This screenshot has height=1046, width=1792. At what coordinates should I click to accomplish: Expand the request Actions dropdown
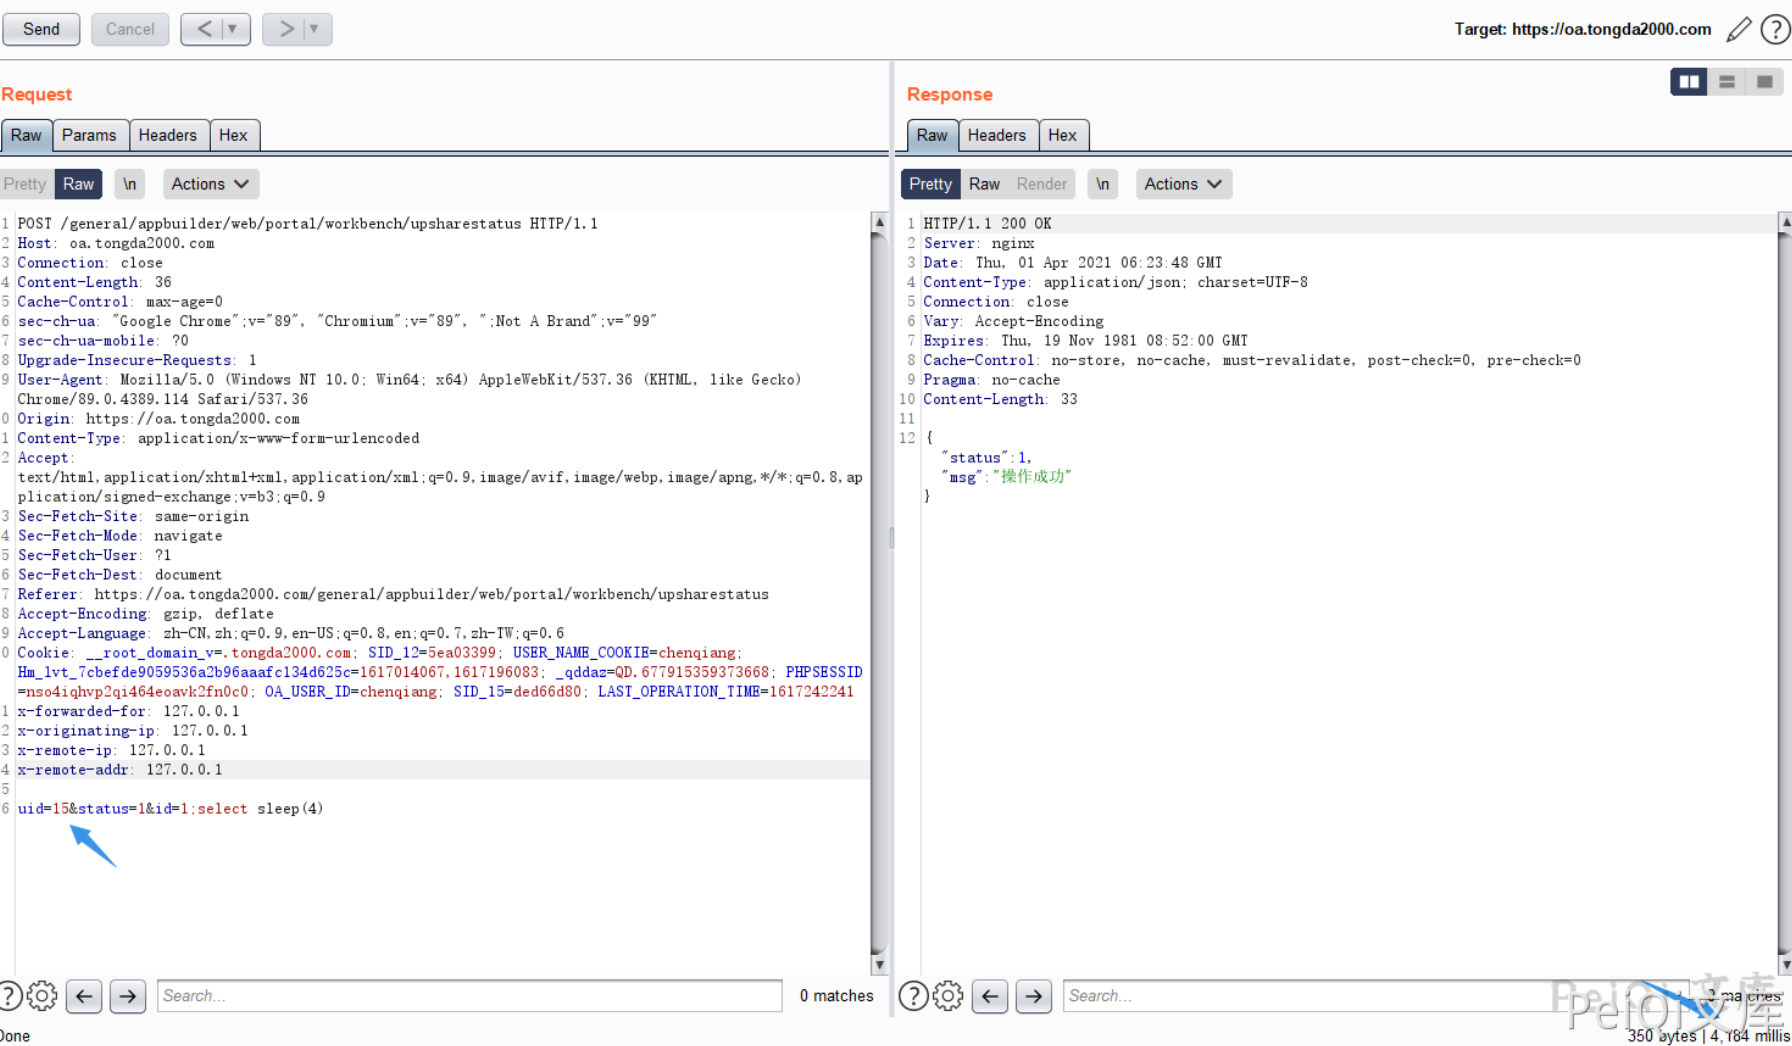210,184
